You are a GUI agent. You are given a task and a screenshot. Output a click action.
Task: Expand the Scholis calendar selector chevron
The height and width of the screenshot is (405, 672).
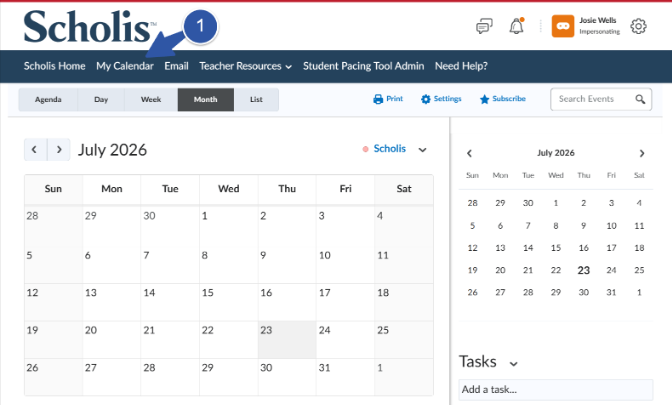point(423,150)
